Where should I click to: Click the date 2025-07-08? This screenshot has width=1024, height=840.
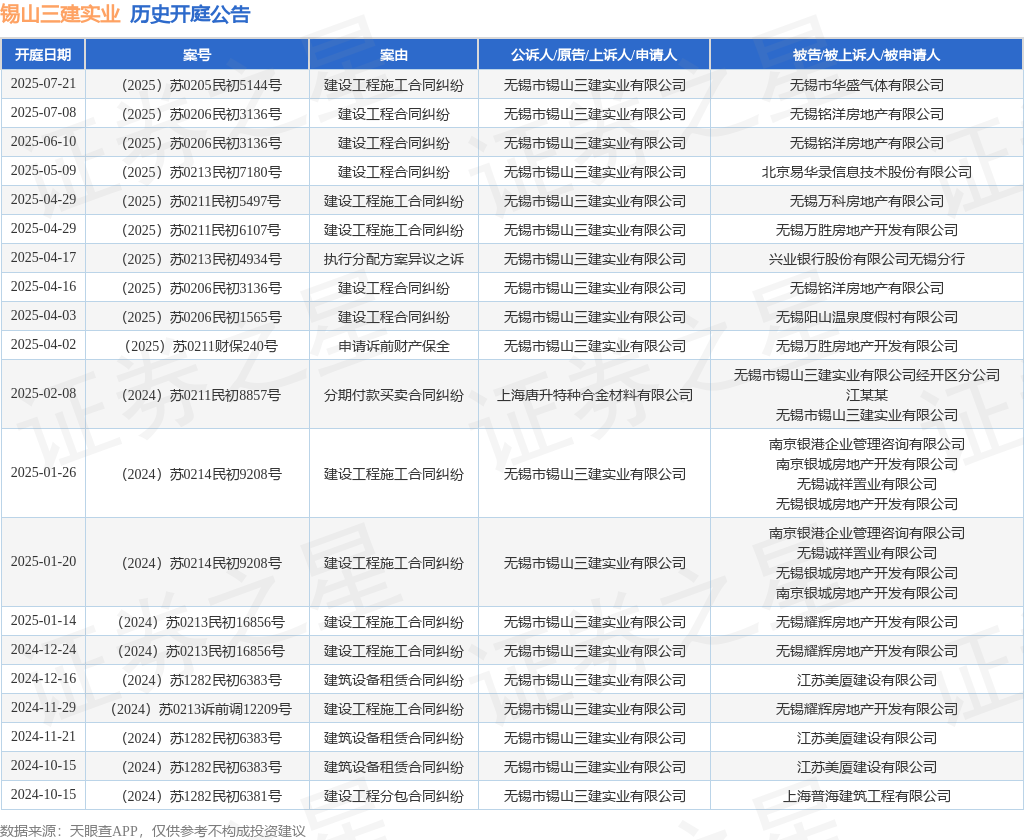pyautogui.click(x=43, y=112)
